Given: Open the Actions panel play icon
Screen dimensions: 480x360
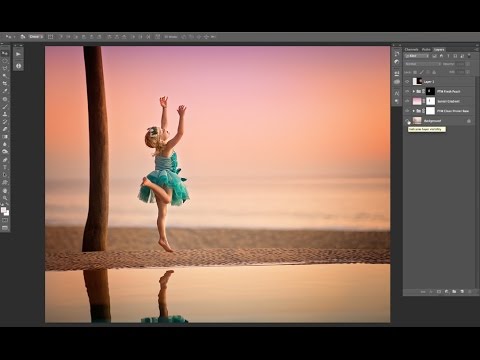Looking at the screenshot, I should point(18,54).
